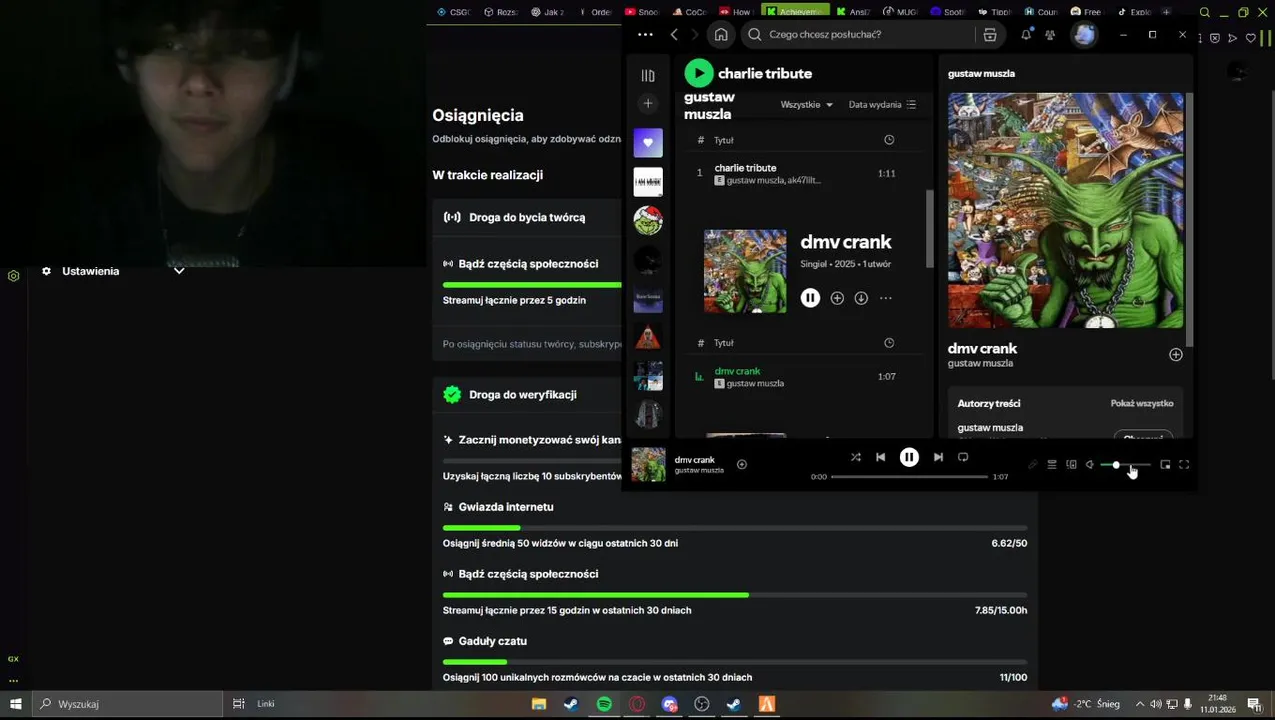Create a playlist with the plus icon

click(x=648, y=103)
